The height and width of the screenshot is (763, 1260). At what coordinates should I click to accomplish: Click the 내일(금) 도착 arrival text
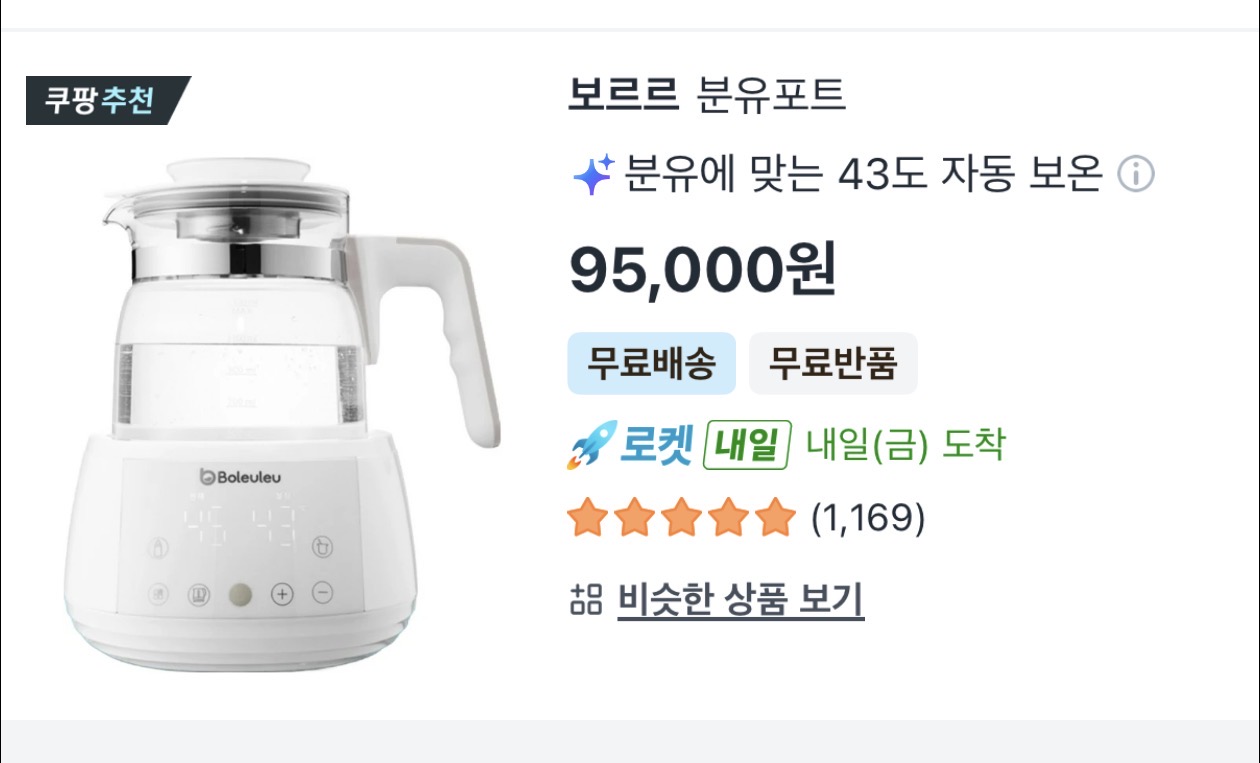[x=905, y=446]
